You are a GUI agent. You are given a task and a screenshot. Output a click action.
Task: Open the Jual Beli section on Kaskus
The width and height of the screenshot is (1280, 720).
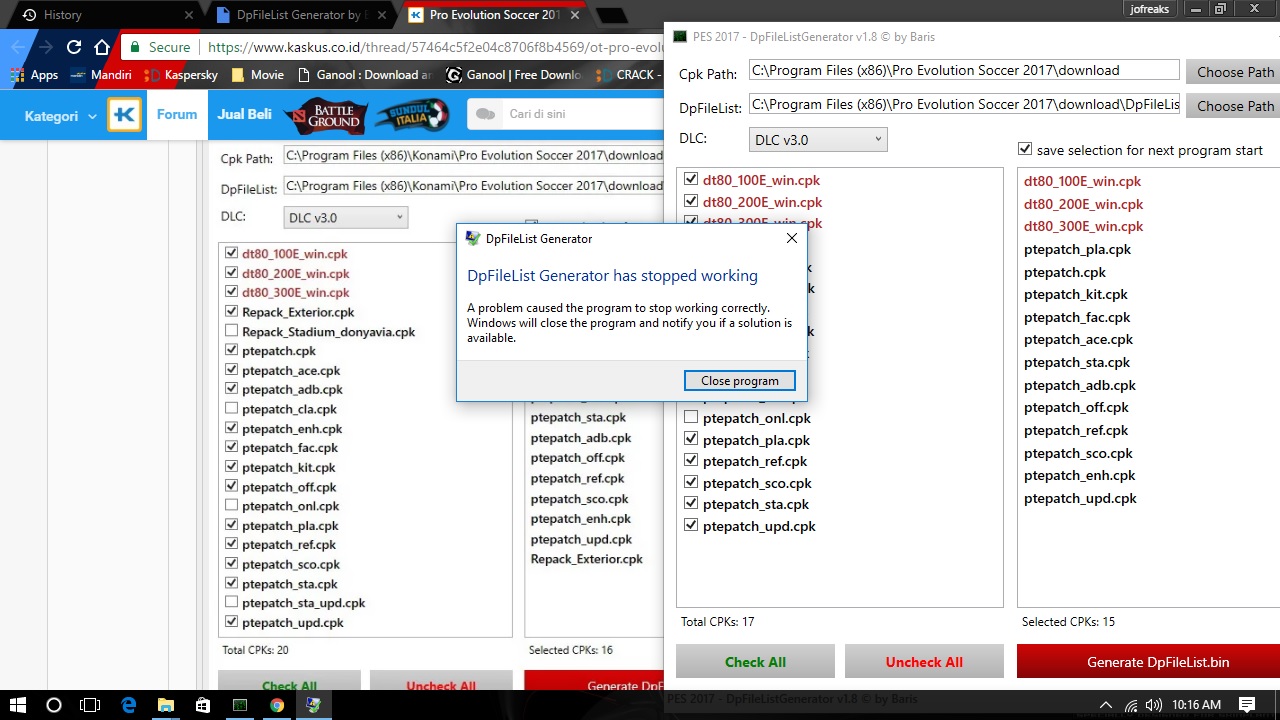[244, 114]
